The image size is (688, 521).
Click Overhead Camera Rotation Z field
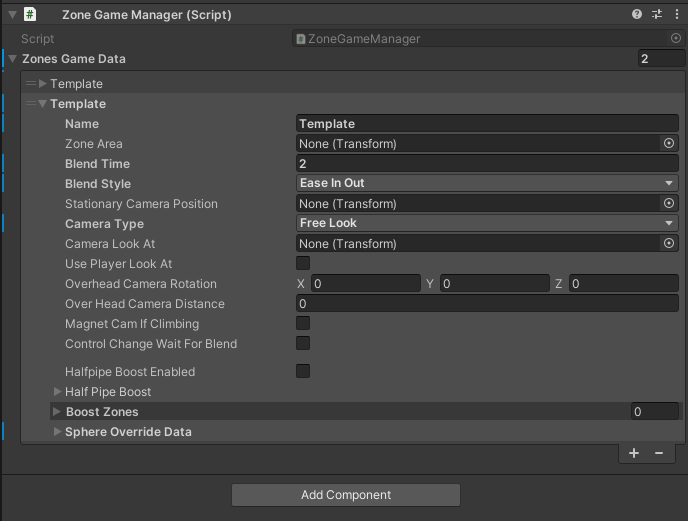pyautogui.click(x=624, y=284)
